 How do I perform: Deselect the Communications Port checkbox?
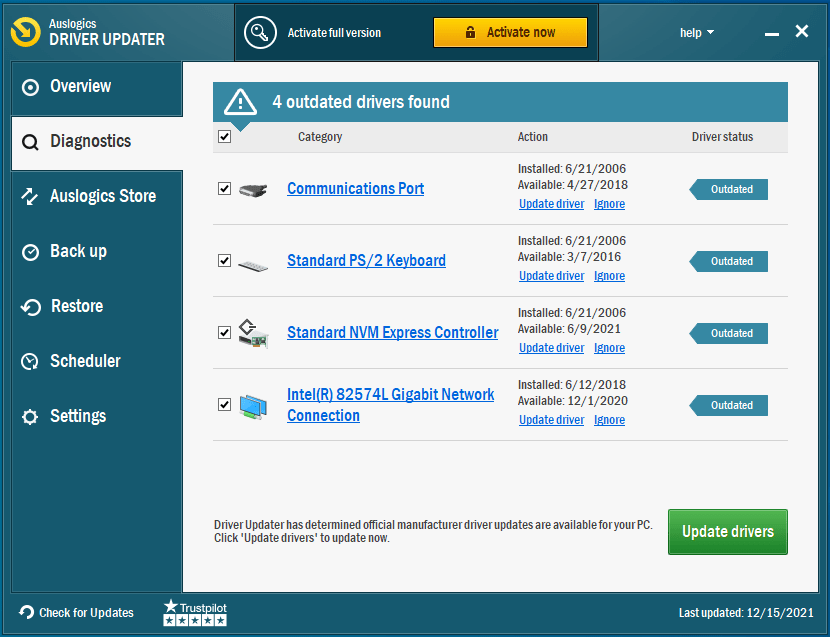[224, 189]
